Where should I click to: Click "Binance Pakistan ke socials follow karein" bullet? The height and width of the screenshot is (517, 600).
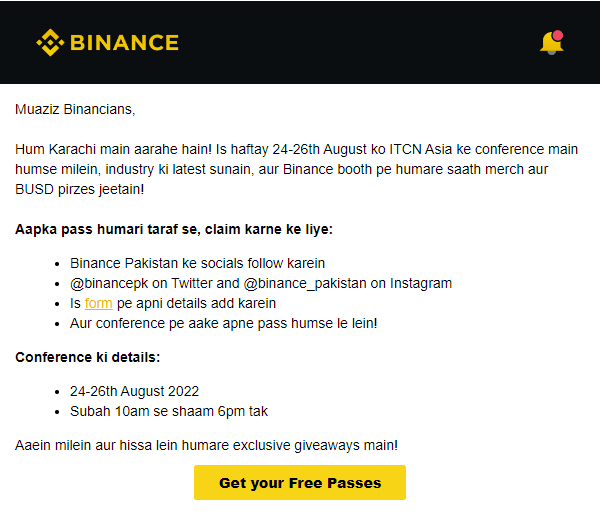tap(197, 263)
